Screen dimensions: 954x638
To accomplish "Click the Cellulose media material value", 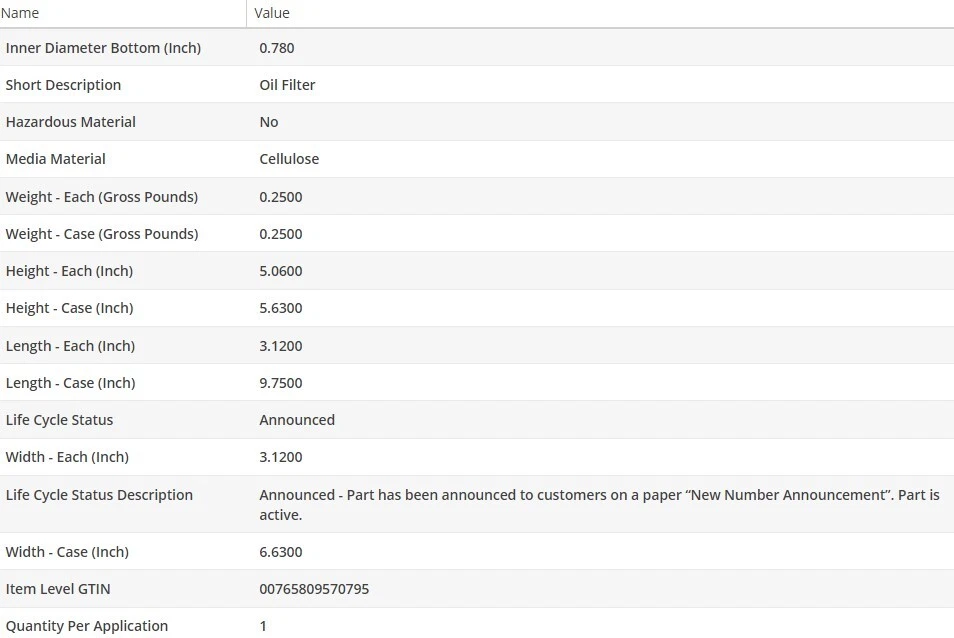I will 289,159.
